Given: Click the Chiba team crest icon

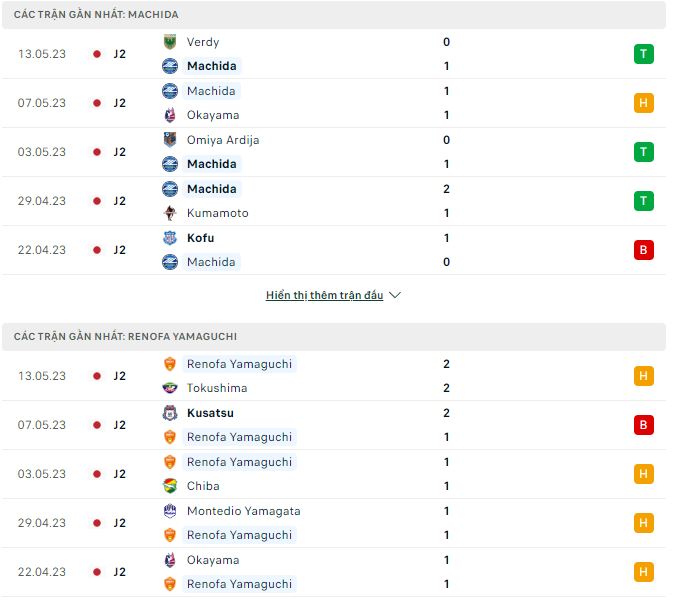Looking at the screenshot, I should (x=170, y=486).
